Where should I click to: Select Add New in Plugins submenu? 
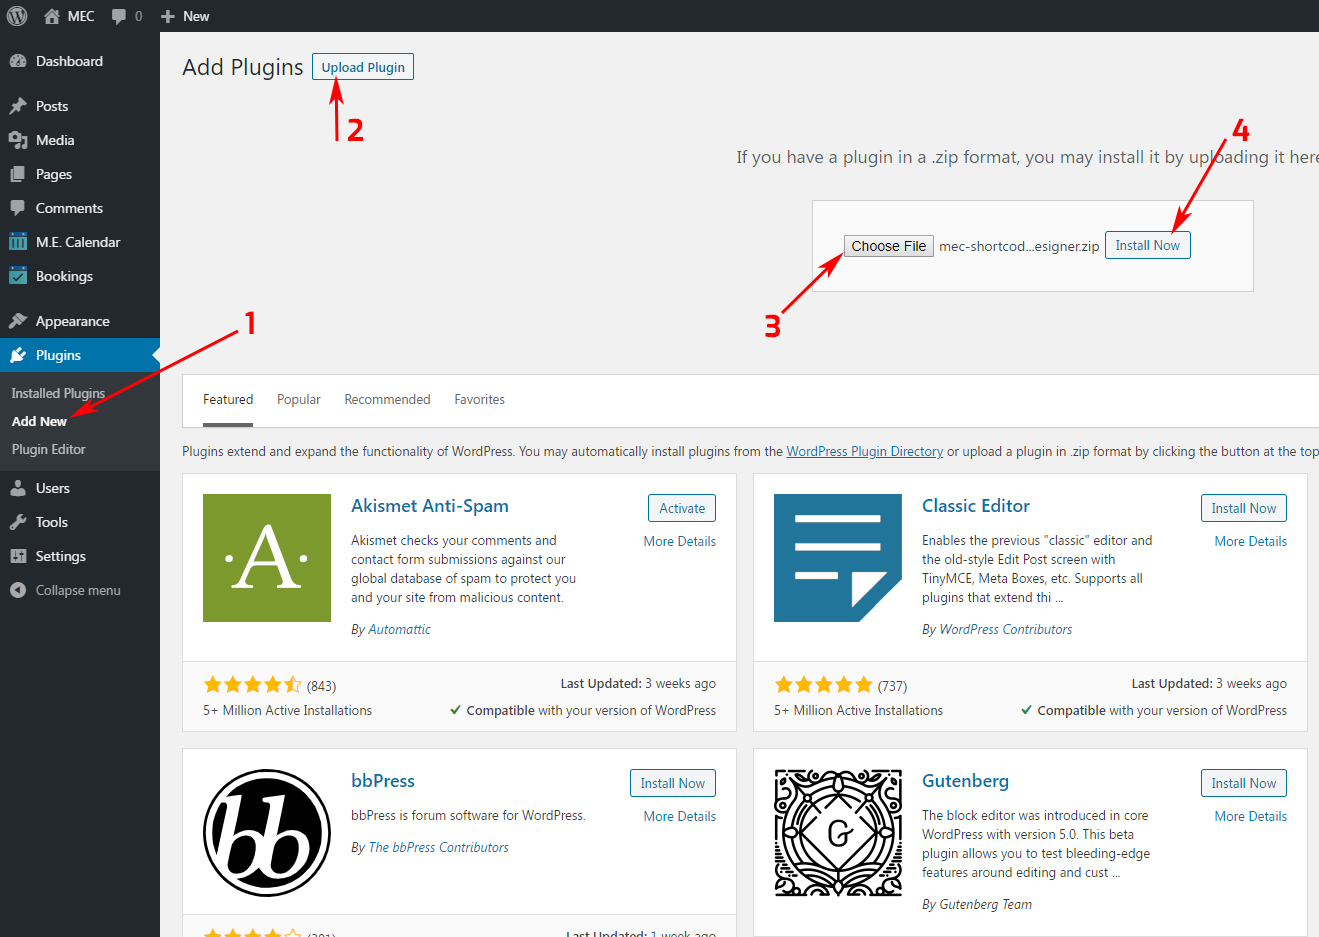[x=39, y=421]
